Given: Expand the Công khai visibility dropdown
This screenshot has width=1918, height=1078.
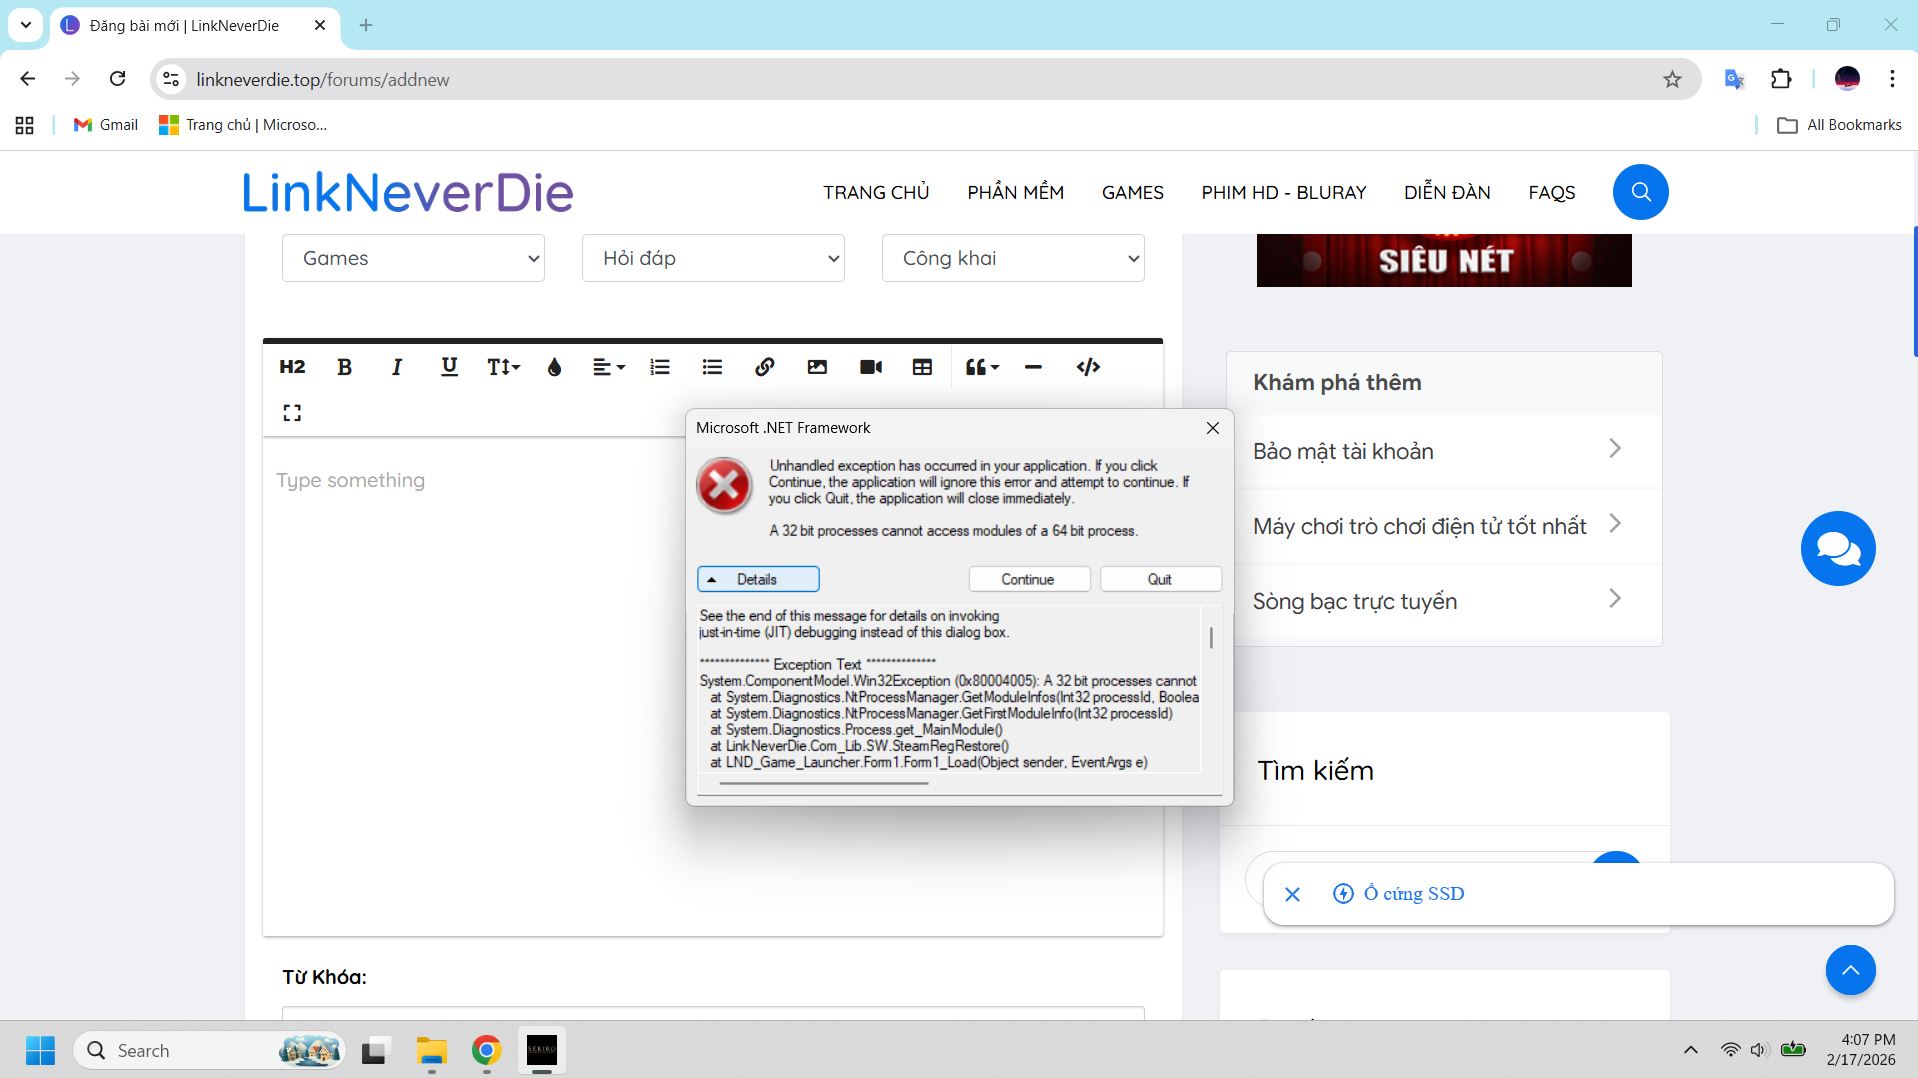Looking at the screenshot, I should click(1013, 258).
